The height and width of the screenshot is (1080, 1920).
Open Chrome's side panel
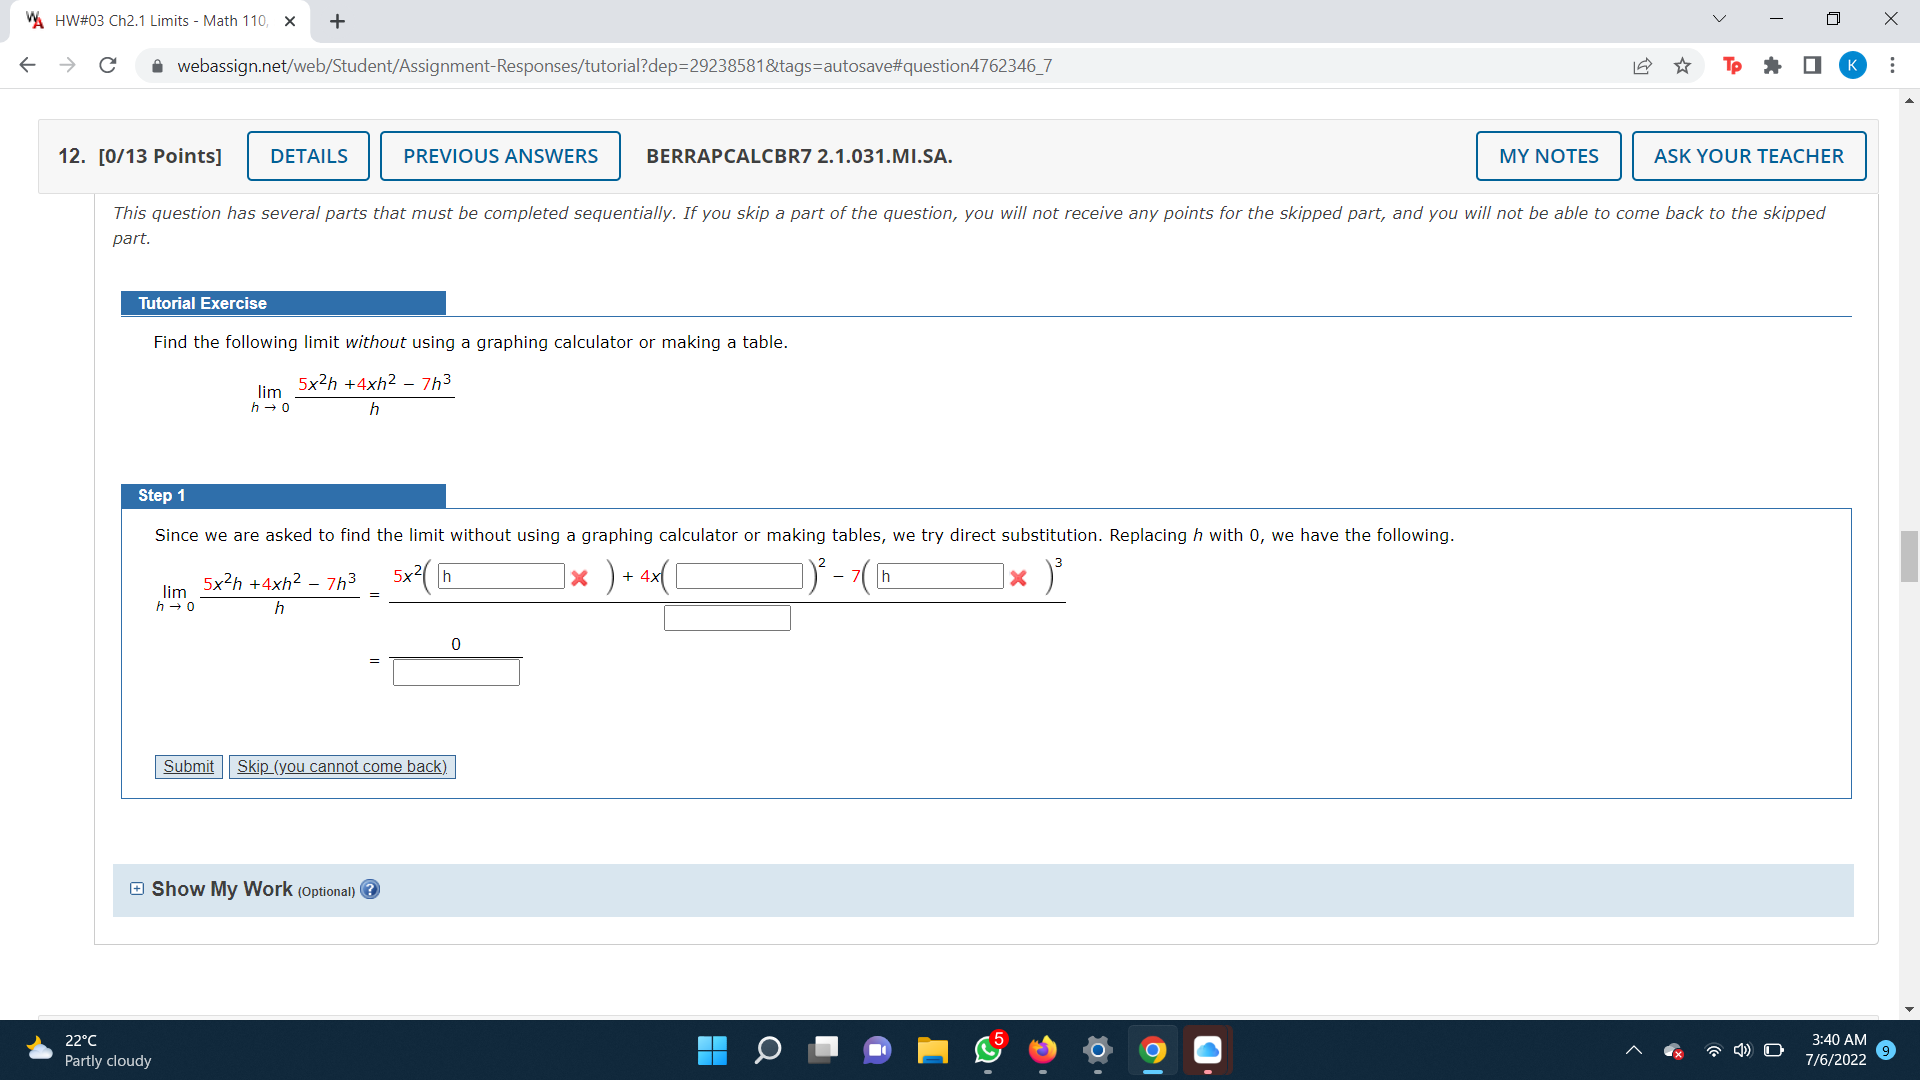click(x=1812, y=65)
